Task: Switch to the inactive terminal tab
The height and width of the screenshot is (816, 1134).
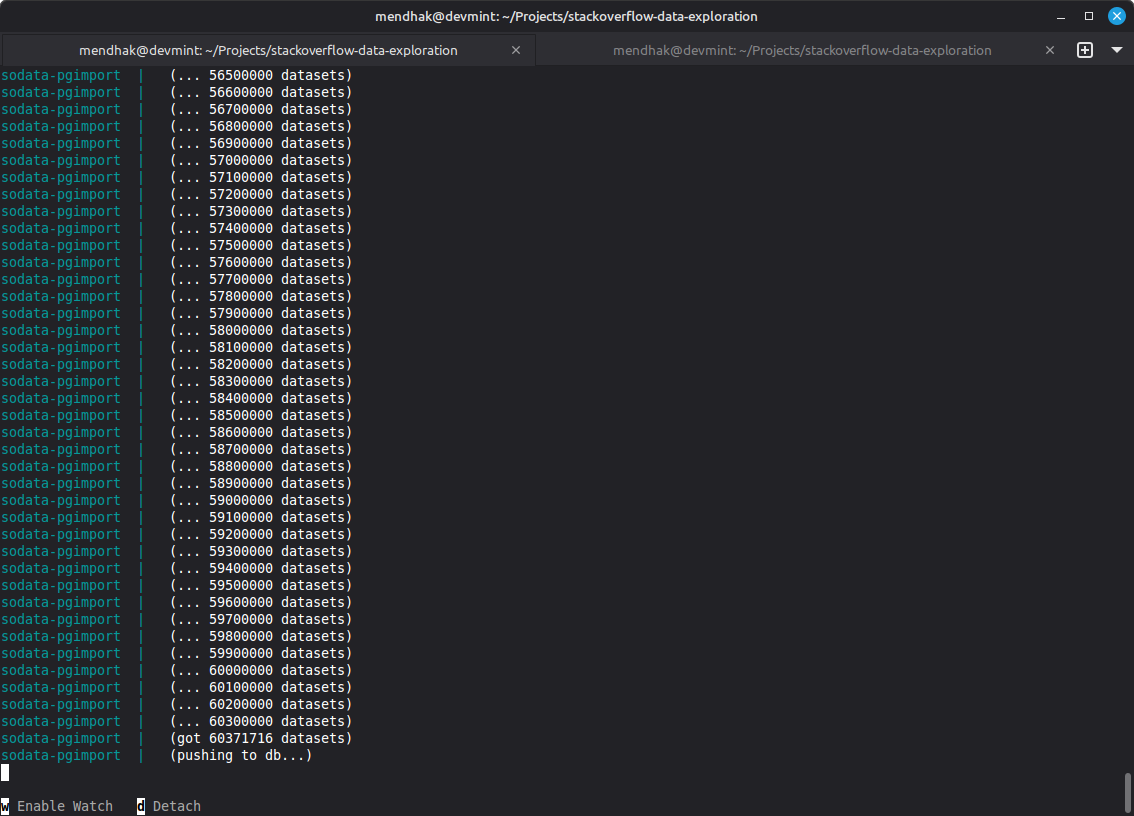Action: (x=801, y=50)
